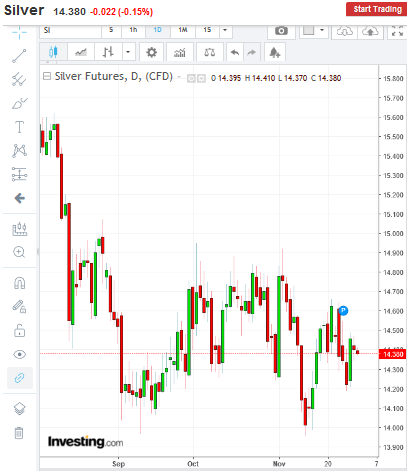Click the Sep label on time axis
Screen dimensions: 407x471
pyautogui.click(x=118, y=464)
